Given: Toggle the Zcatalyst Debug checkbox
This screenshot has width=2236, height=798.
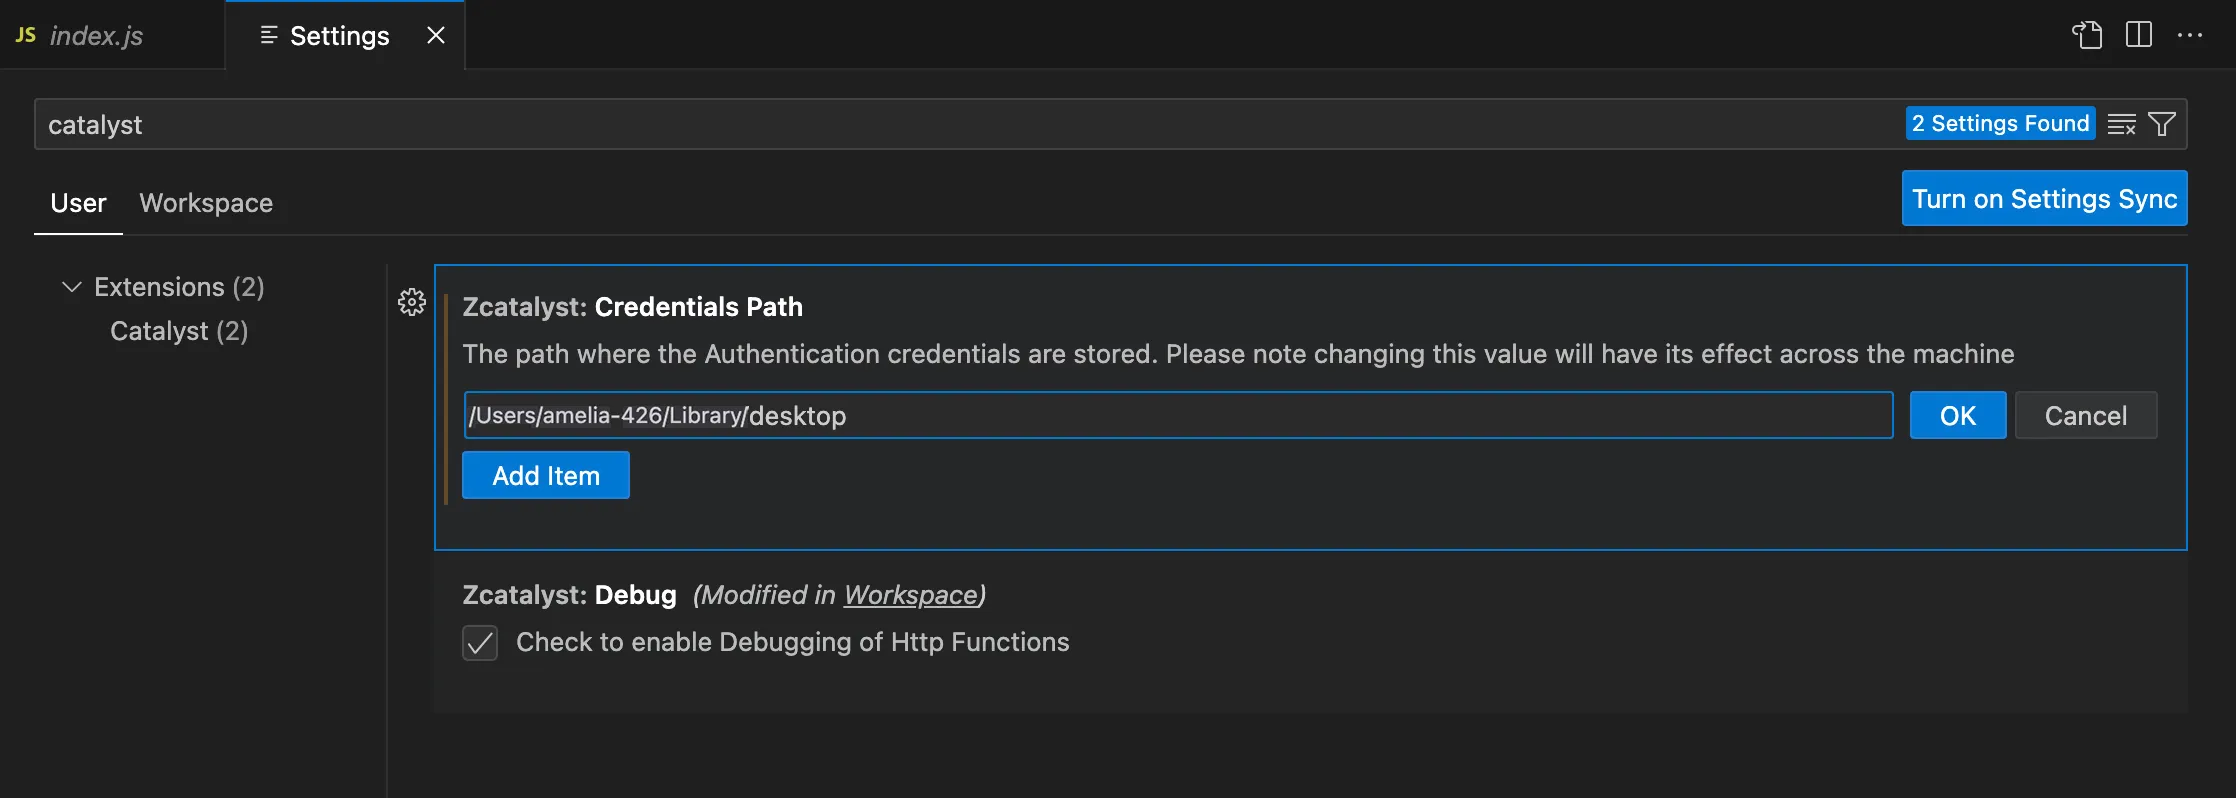Looking at the screenshot, I should point(480,642).
